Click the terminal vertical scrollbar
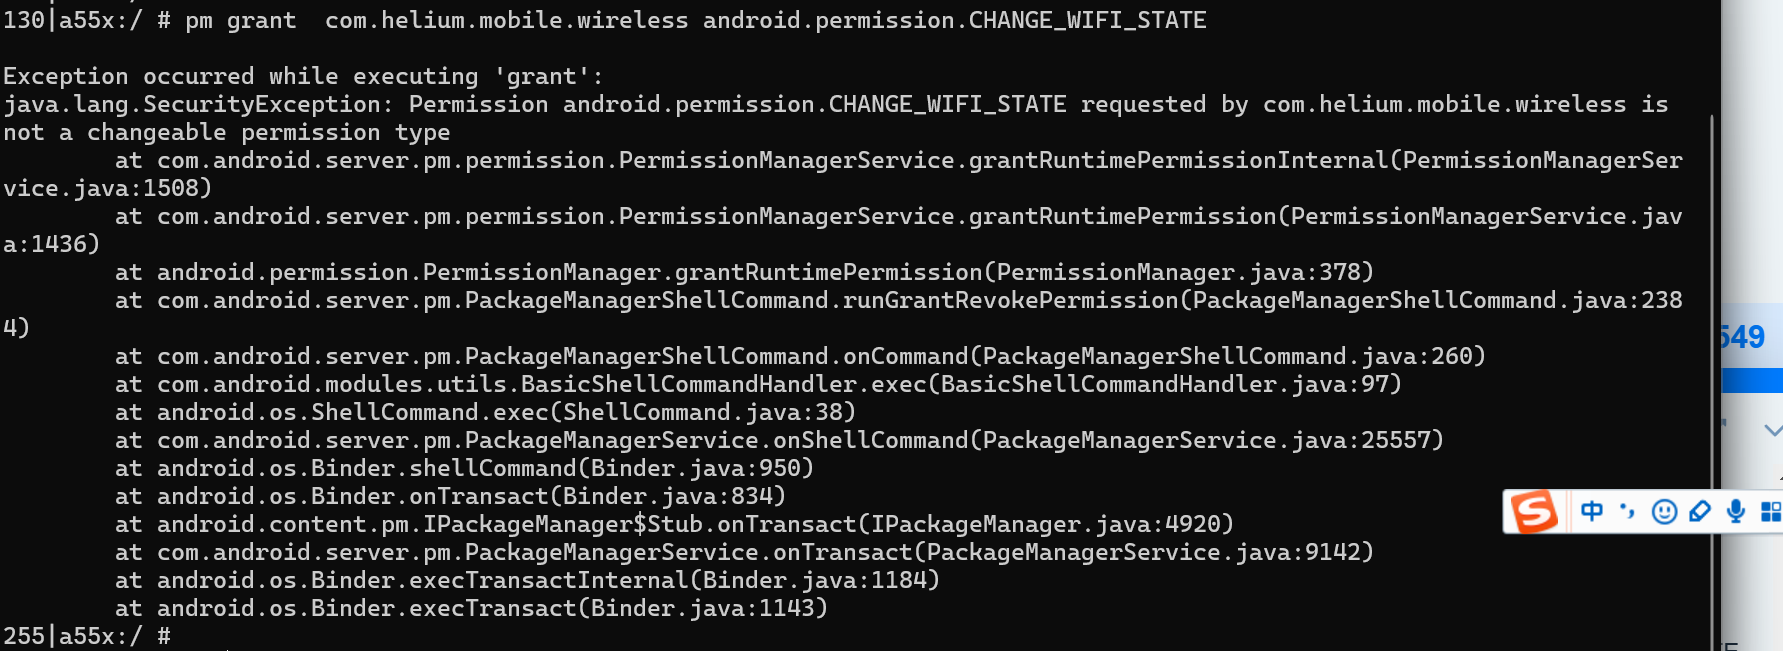Viewport: 1783px width, 651px height. [x=1712, y=380]
